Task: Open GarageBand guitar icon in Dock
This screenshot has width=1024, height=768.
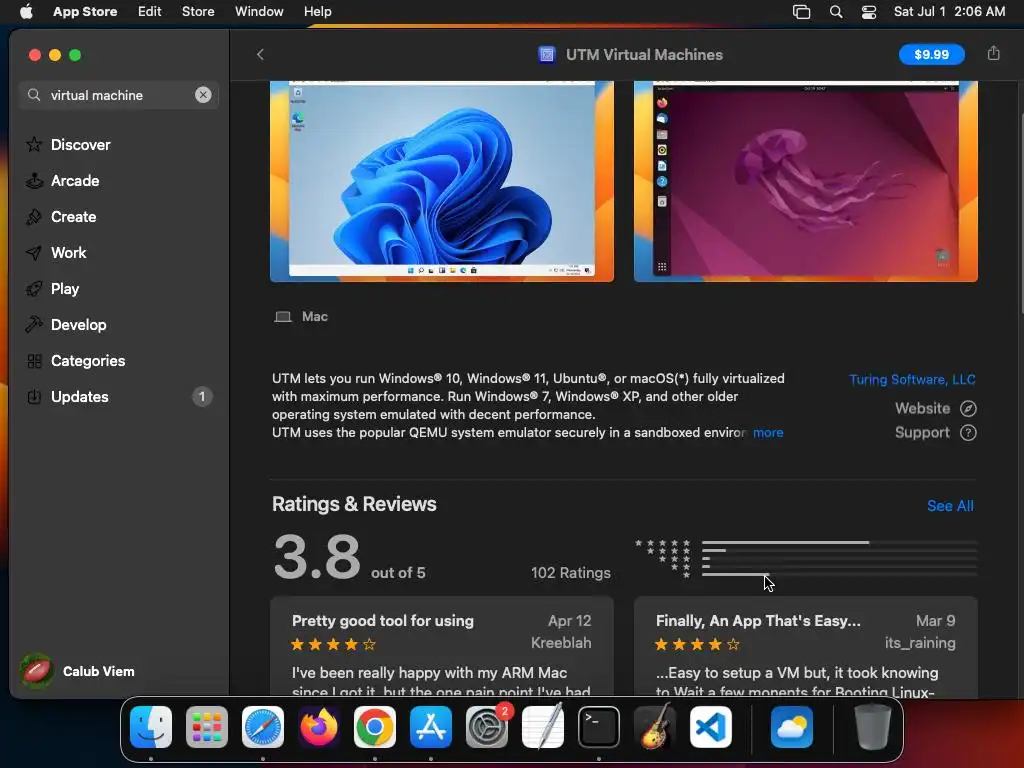Action: (655, 727)
